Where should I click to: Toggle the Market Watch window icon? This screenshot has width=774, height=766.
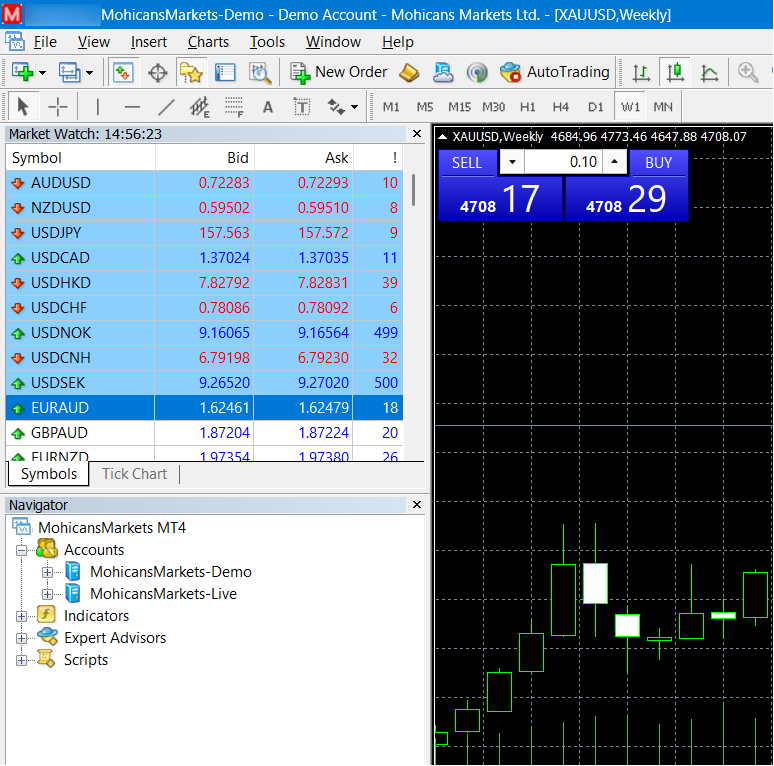pyautogui.click(x=123, y=73)
